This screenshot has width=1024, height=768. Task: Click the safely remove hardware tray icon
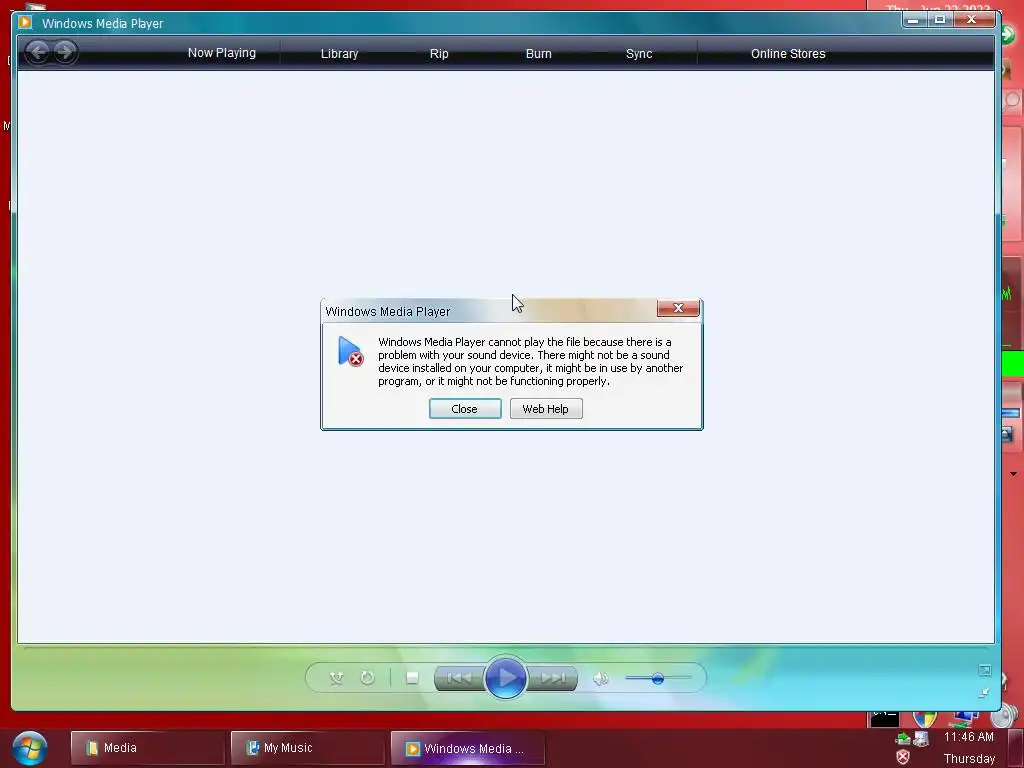tap(903, 739)
